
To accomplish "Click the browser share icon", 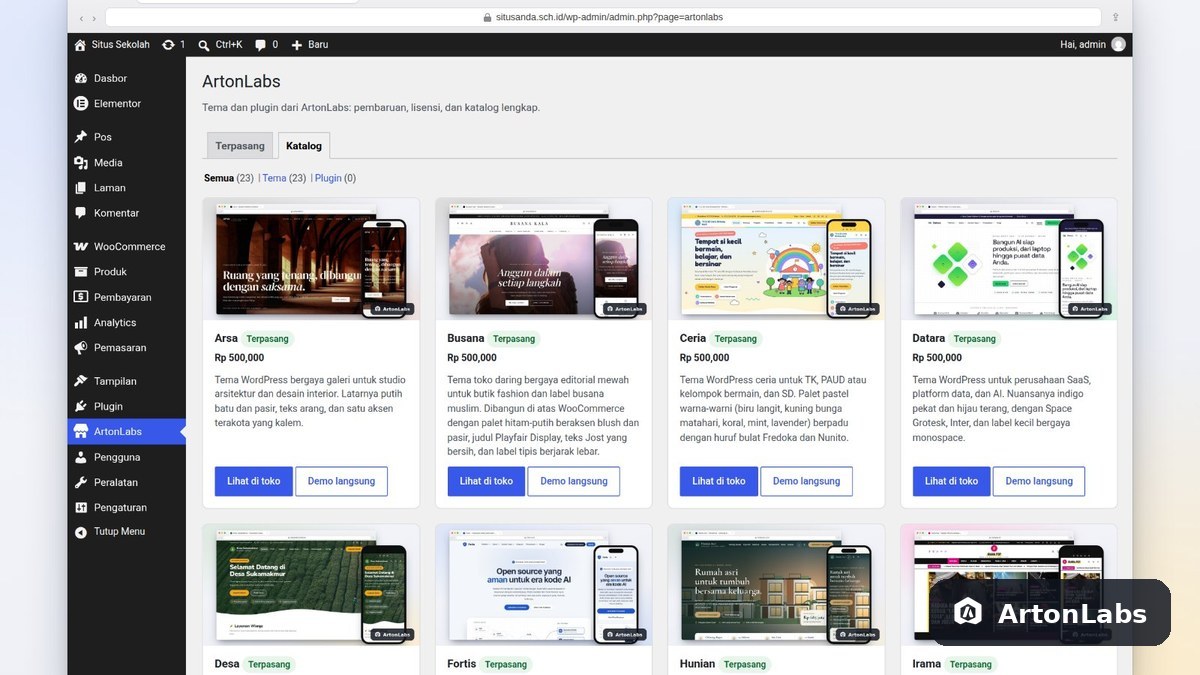I will coord(1115,17).
